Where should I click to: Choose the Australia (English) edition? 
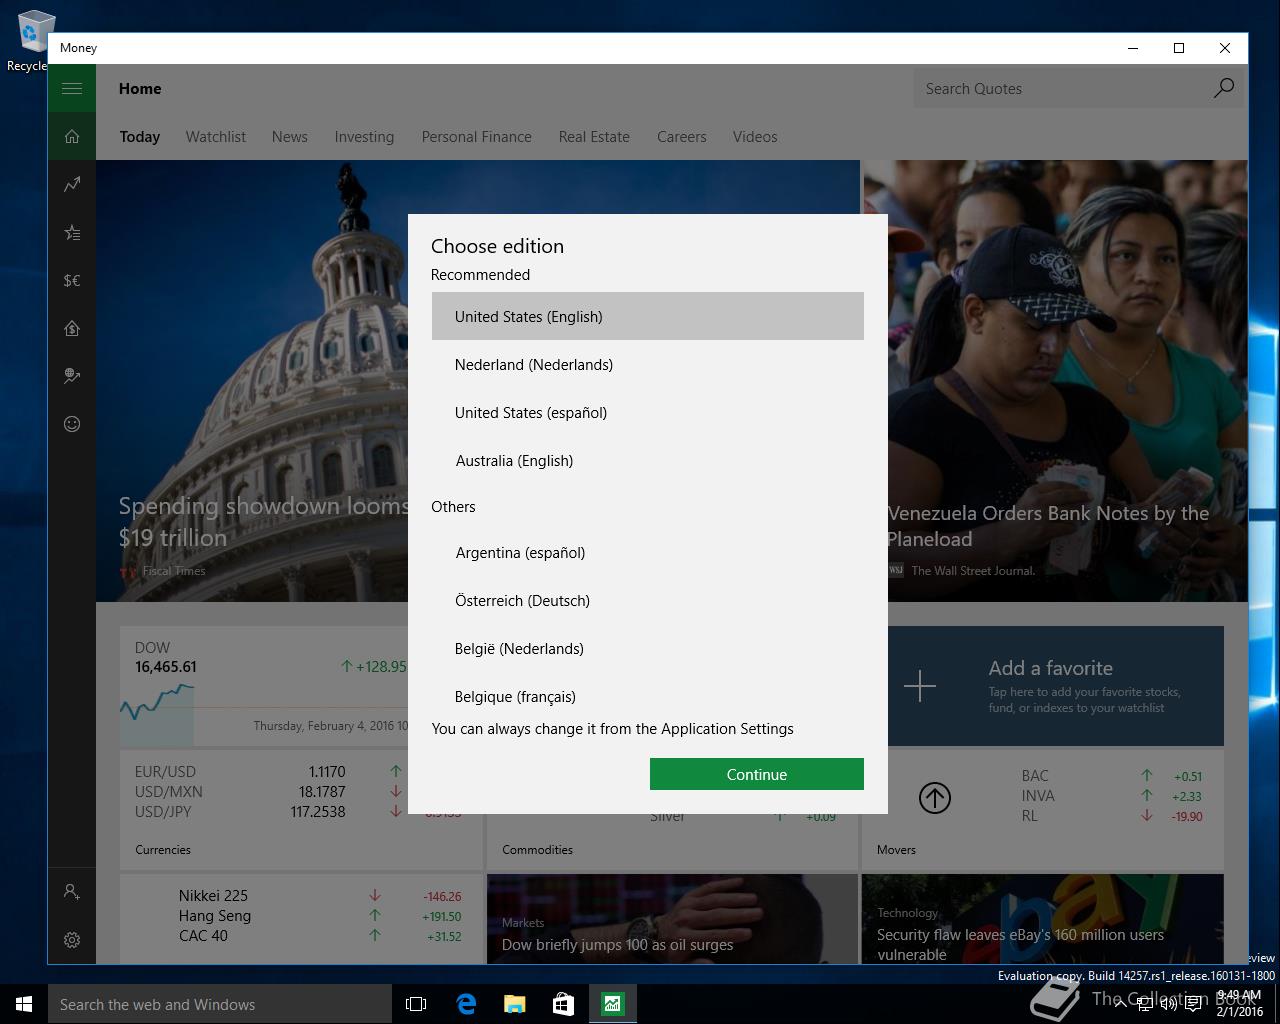(648, 460)
